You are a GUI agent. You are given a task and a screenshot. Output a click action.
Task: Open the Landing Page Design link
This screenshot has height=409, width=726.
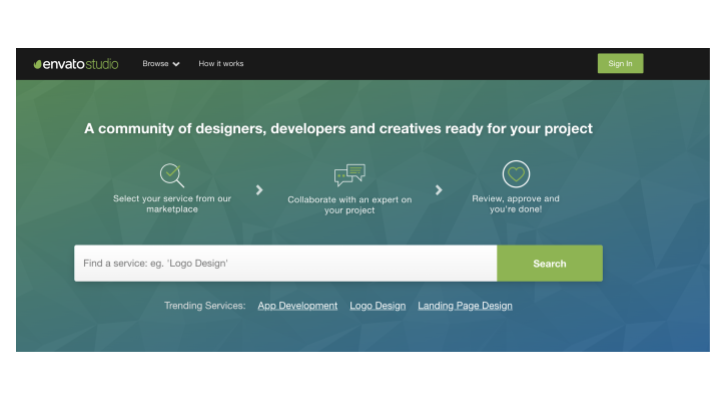465,306
